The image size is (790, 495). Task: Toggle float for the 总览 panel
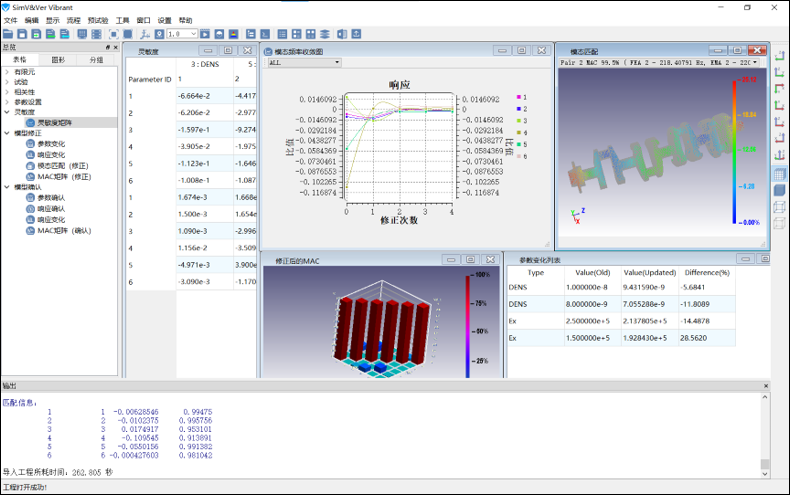[x=107, y=47]
